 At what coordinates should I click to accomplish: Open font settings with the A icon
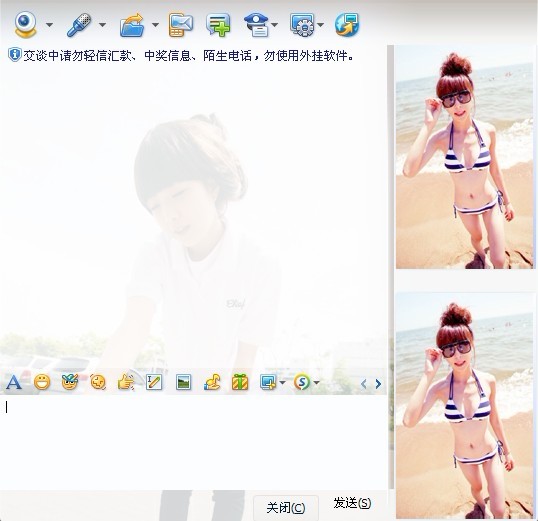[14, 382]
